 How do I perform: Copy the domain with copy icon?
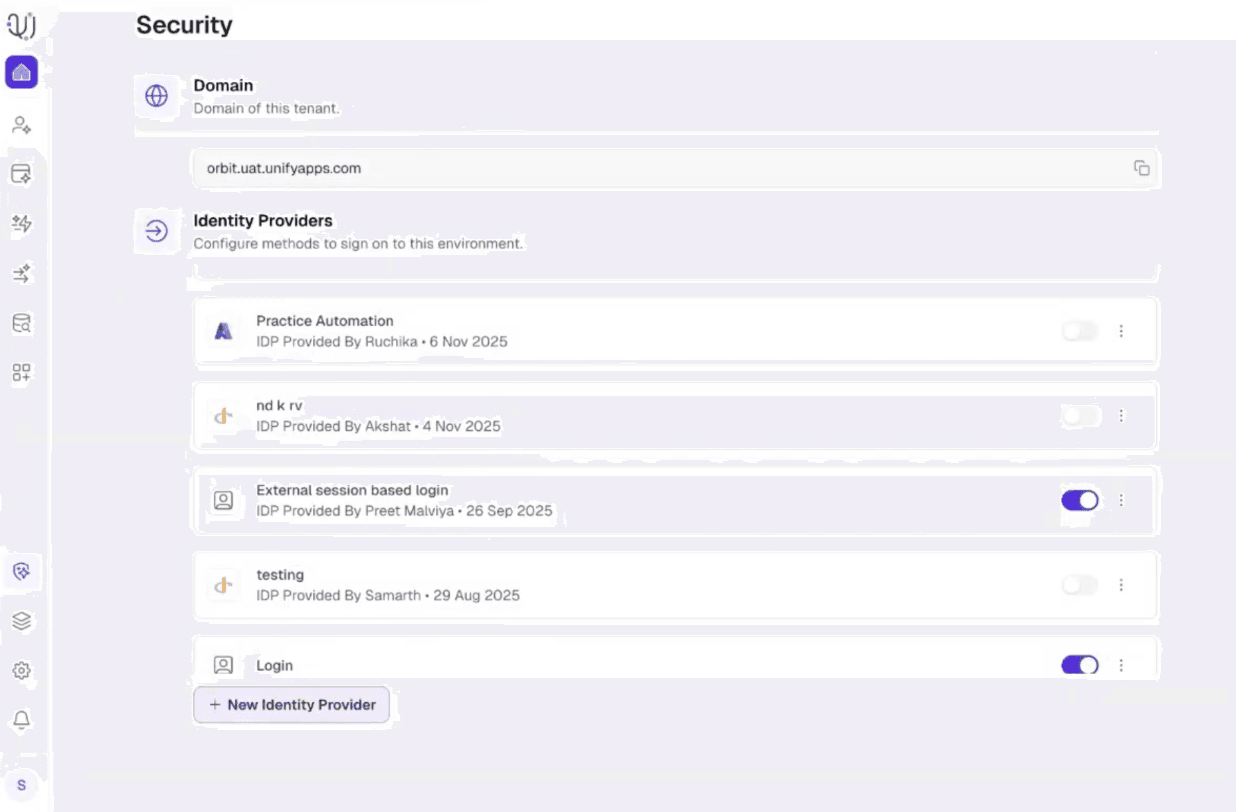pos(1141,168)
